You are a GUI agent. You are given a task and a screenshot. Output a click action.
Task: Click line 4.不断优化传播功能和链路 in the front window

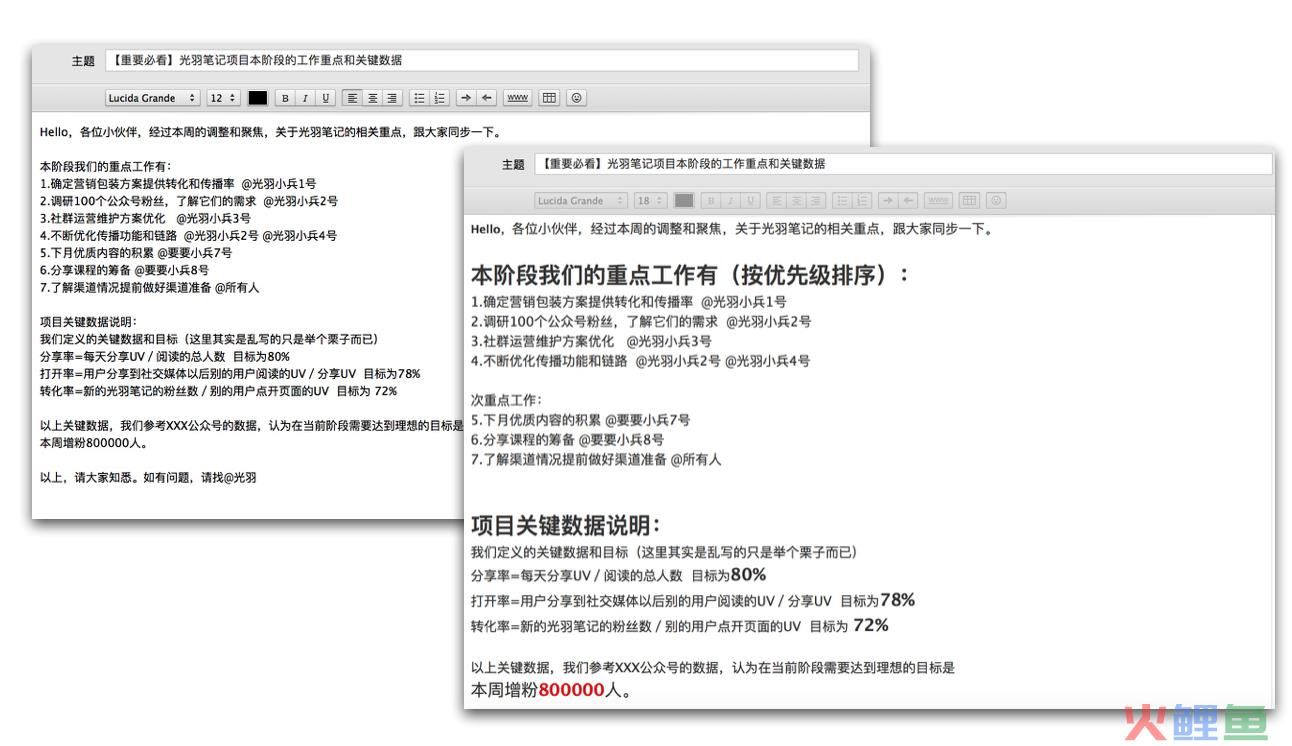pos(640,361)
